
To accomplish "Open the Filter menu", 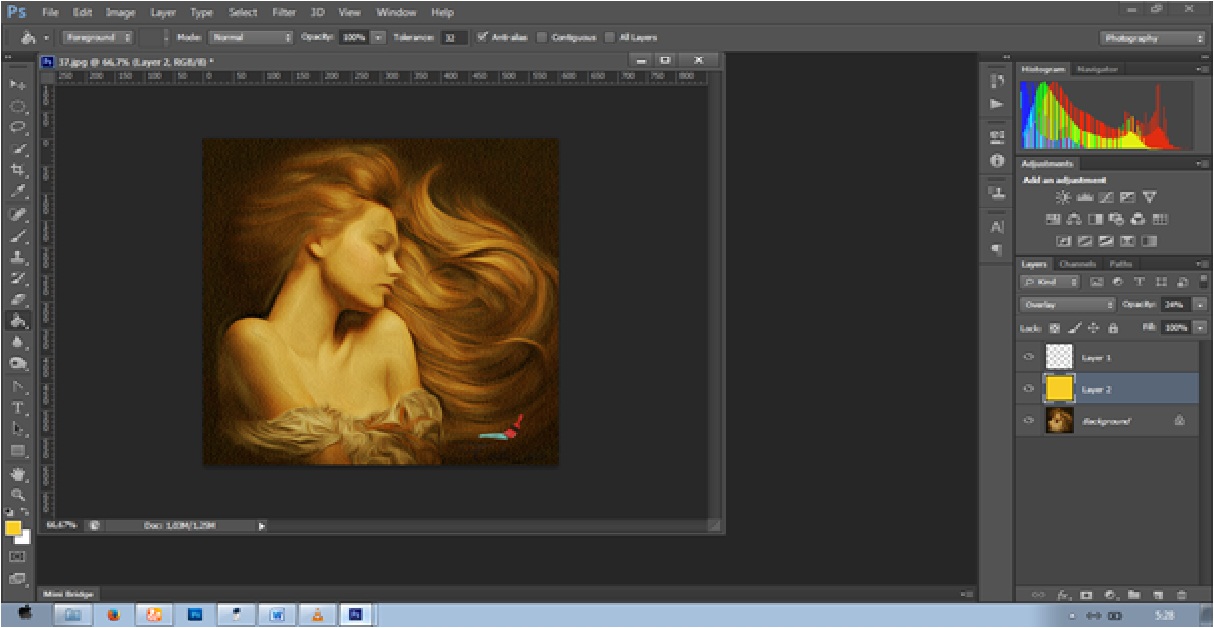I will (x=283, y=13).
